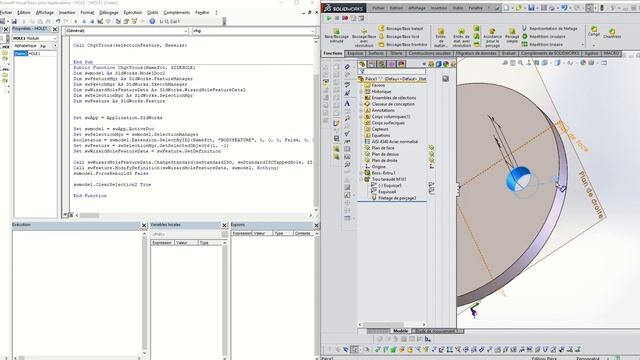Create new document in SolidWorks quick toolbar
The height and width of the screenshot is (360, 640).
(506, 8)
